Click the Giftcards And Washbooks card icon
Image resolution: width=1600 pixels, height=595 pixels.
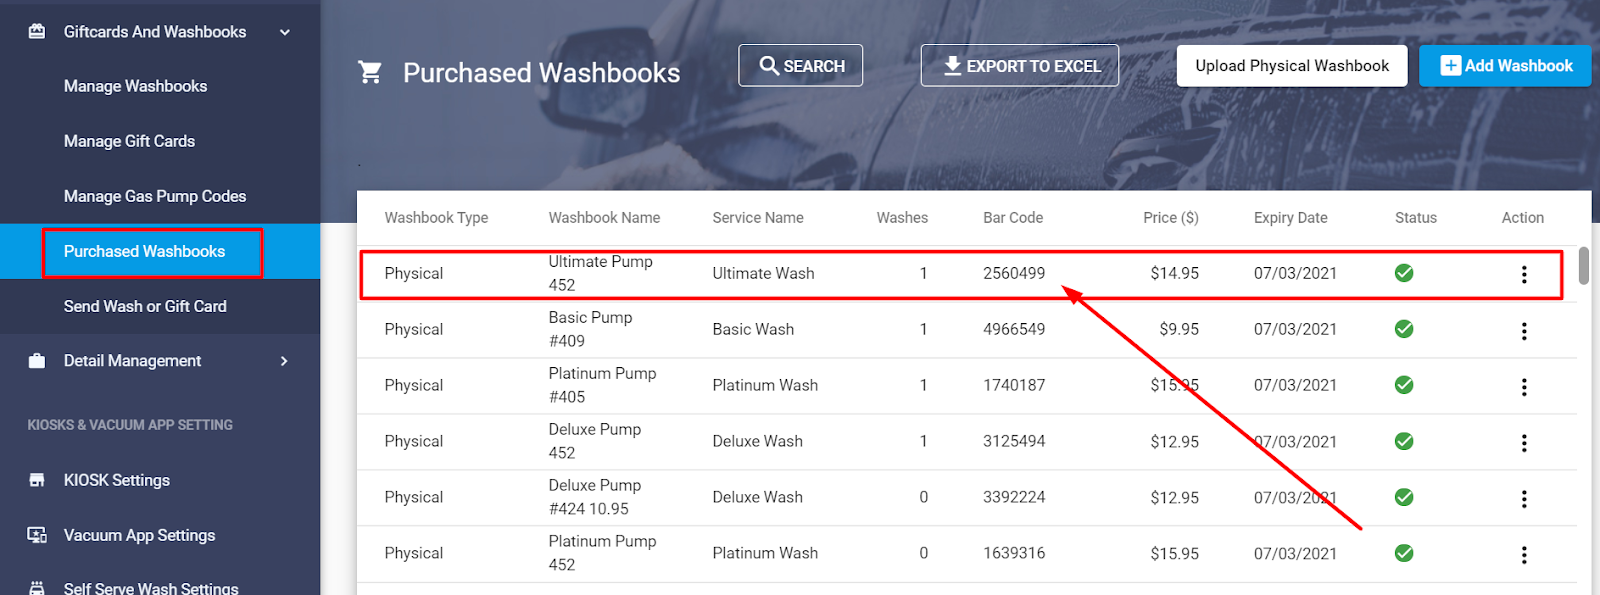click(37, 31)
